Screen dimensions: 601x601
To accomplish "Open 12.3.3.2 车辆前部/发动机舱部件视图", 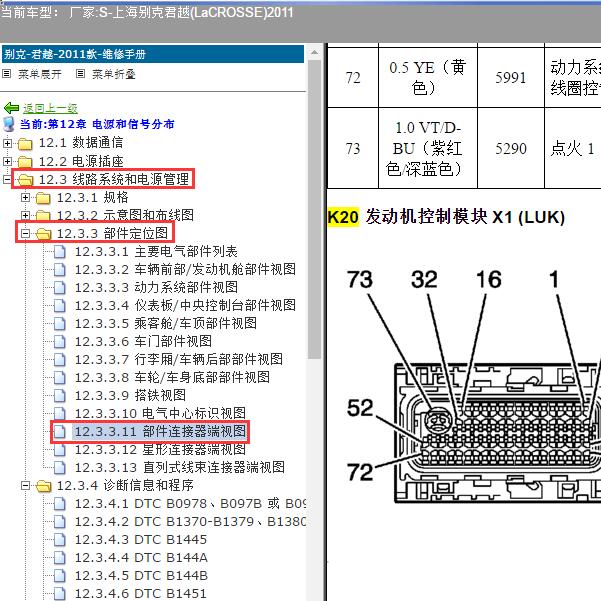I will tap(185, 269).
